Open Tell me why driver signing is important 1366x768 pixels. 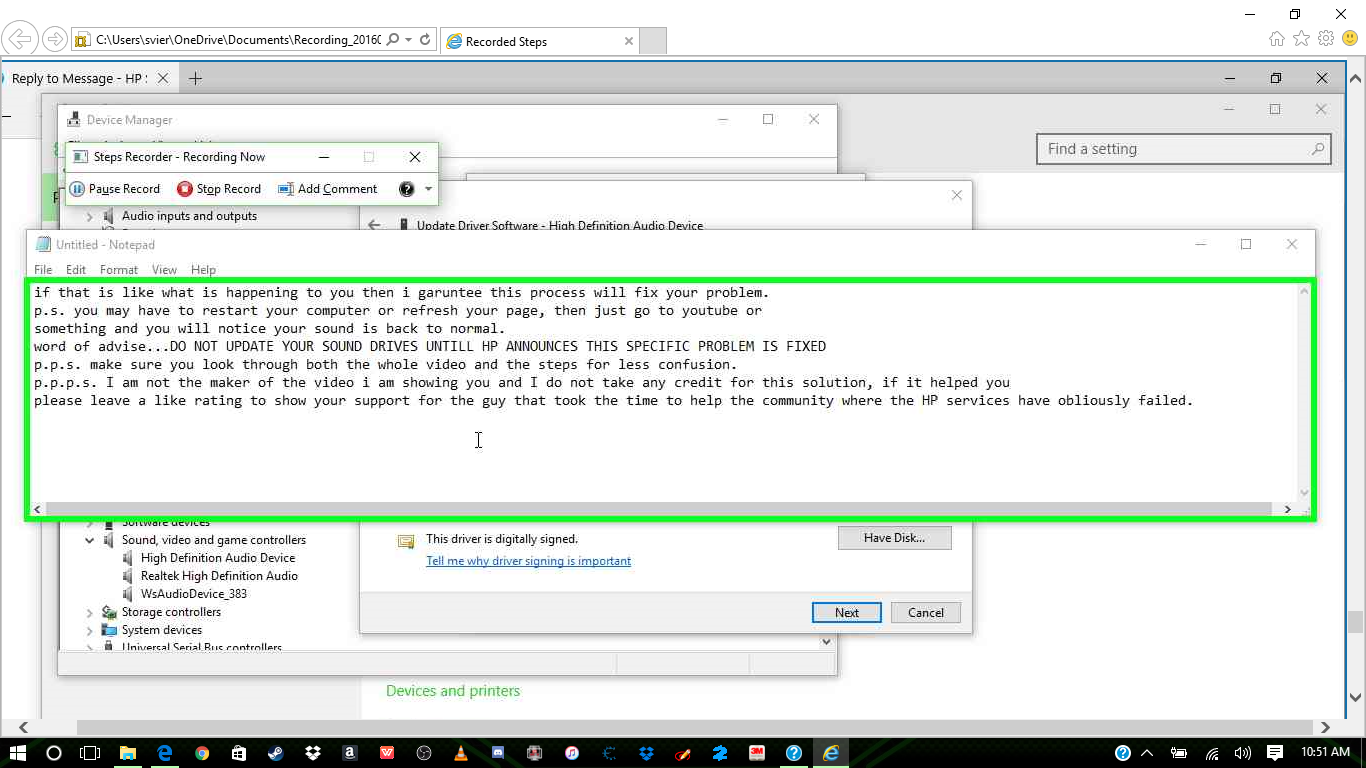point(528,561)
